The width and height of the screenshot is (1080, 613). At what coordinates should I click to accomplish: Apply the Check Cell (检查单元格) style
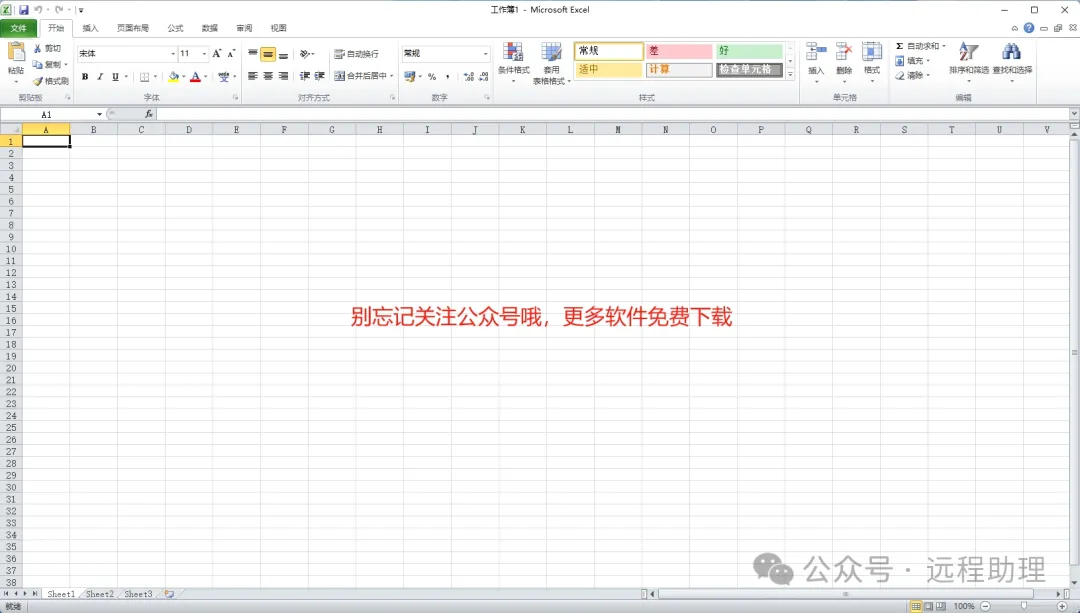click(x=749, y=70)
